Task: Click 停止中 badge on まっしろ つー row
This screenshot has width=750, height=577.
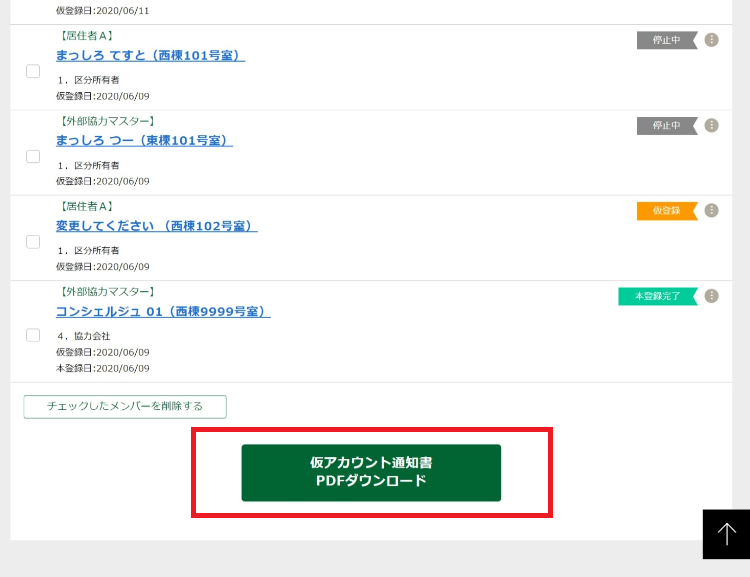Action: point(666,125)
